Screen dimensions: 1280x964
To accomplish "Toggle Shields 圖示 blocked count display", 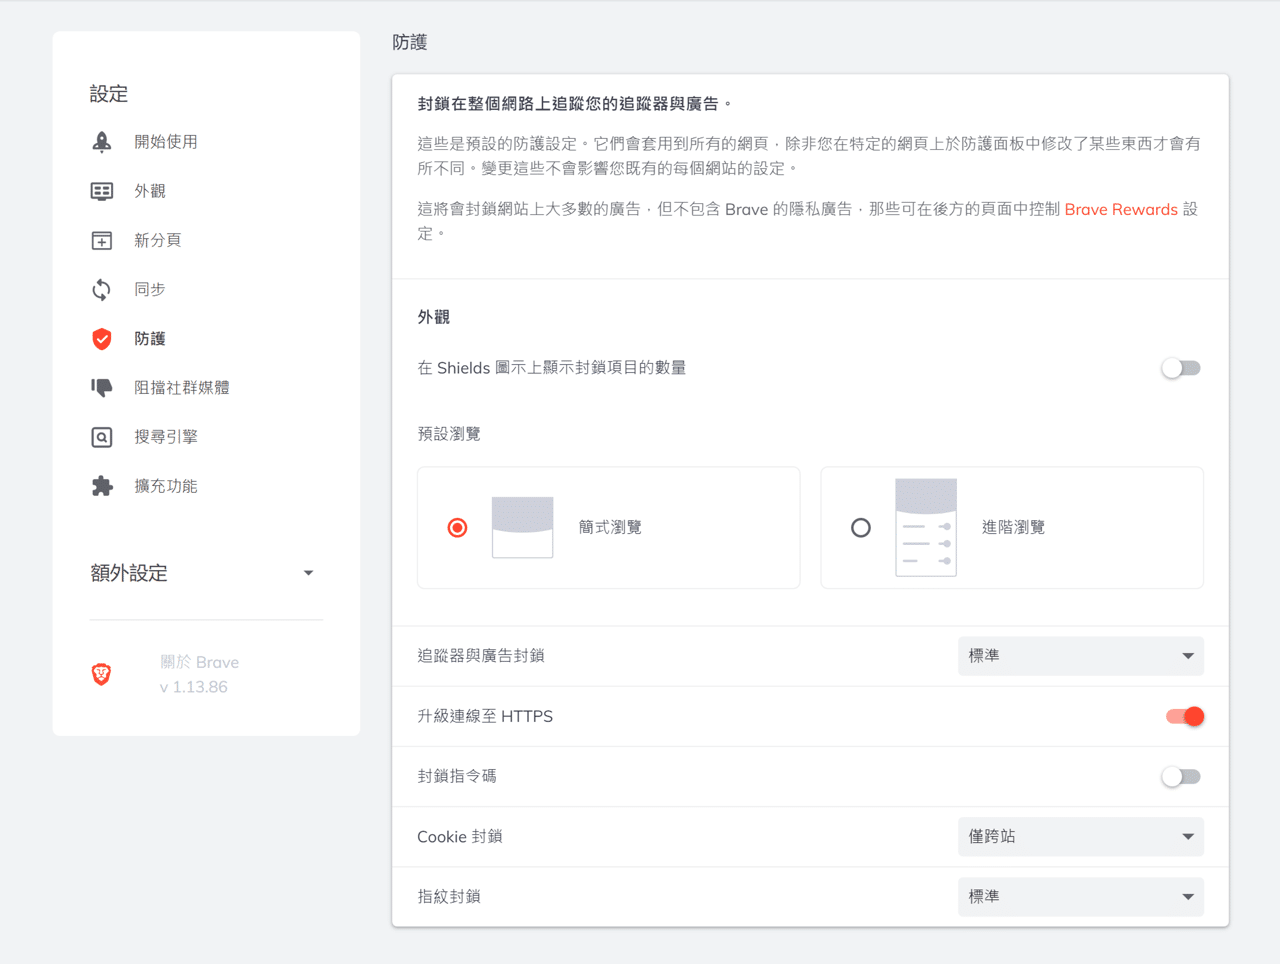I will tap(1181, 368).
